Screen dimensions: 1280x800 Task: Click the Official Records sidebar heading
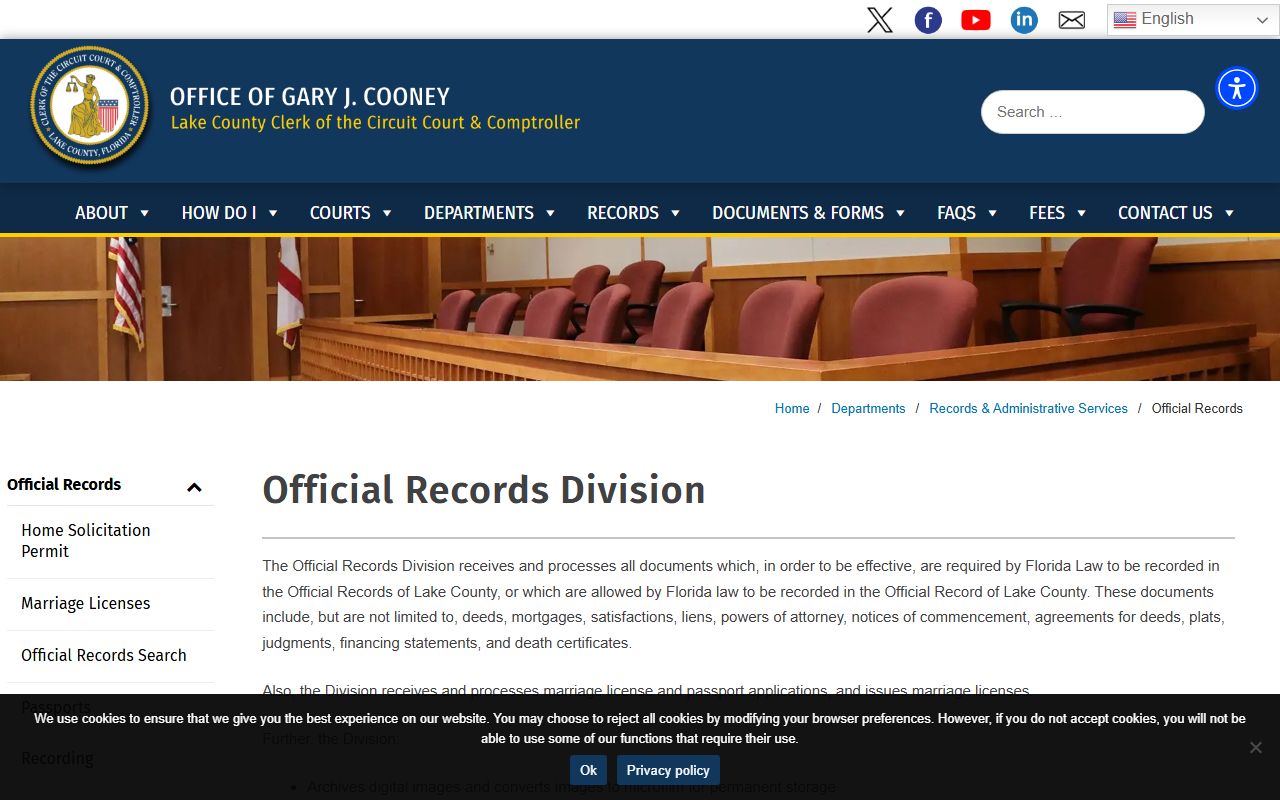64,484
